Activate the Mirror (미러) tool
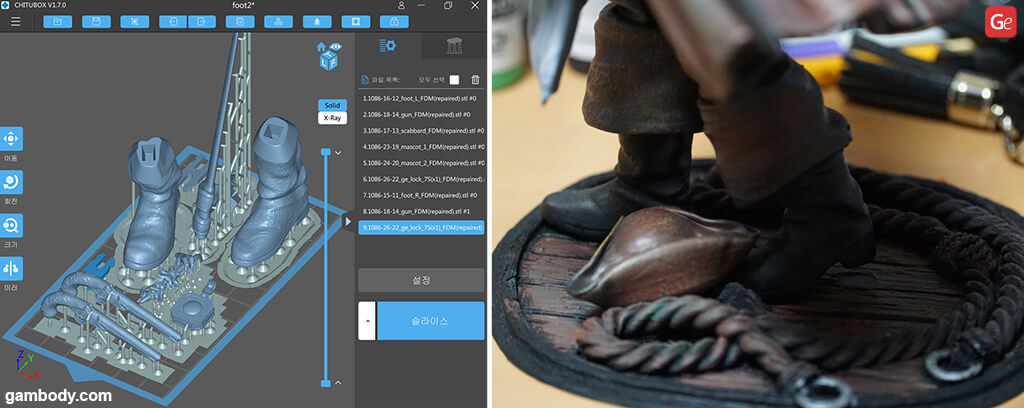 click(x=11, y=268)
